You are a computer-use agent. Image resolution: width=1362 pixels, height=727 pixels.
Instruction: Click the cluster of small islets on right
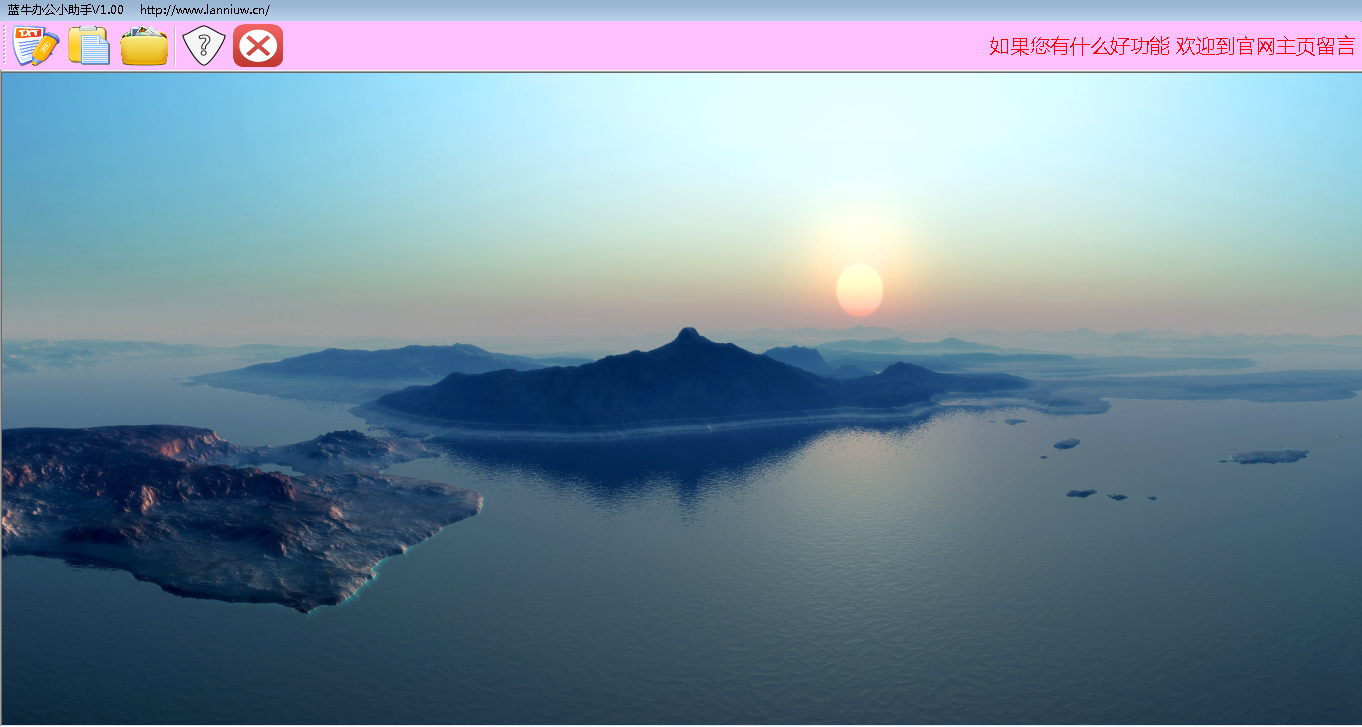pos(1100,494)
